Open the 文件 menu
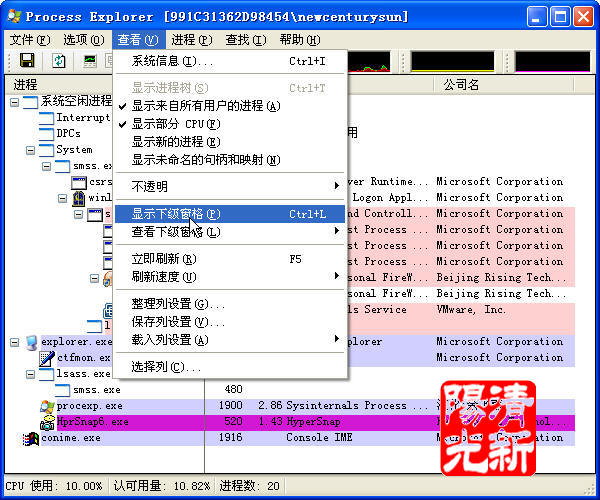The width and height of the screenshot is (600, 500). 30,40
